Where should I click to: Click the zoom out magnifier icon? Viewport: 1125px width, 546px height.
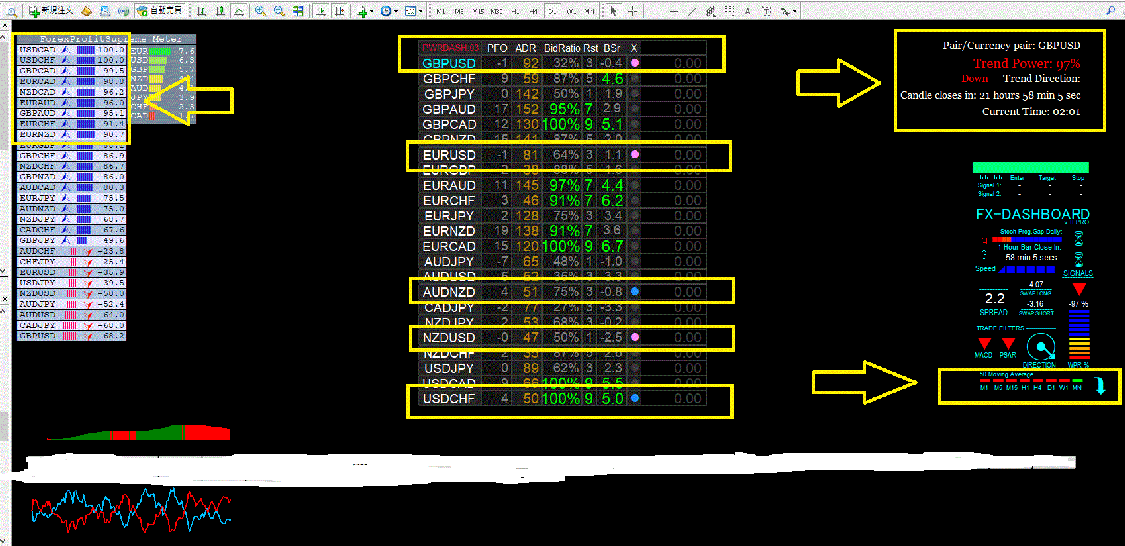pyautogui.click(x=278, y=11)
